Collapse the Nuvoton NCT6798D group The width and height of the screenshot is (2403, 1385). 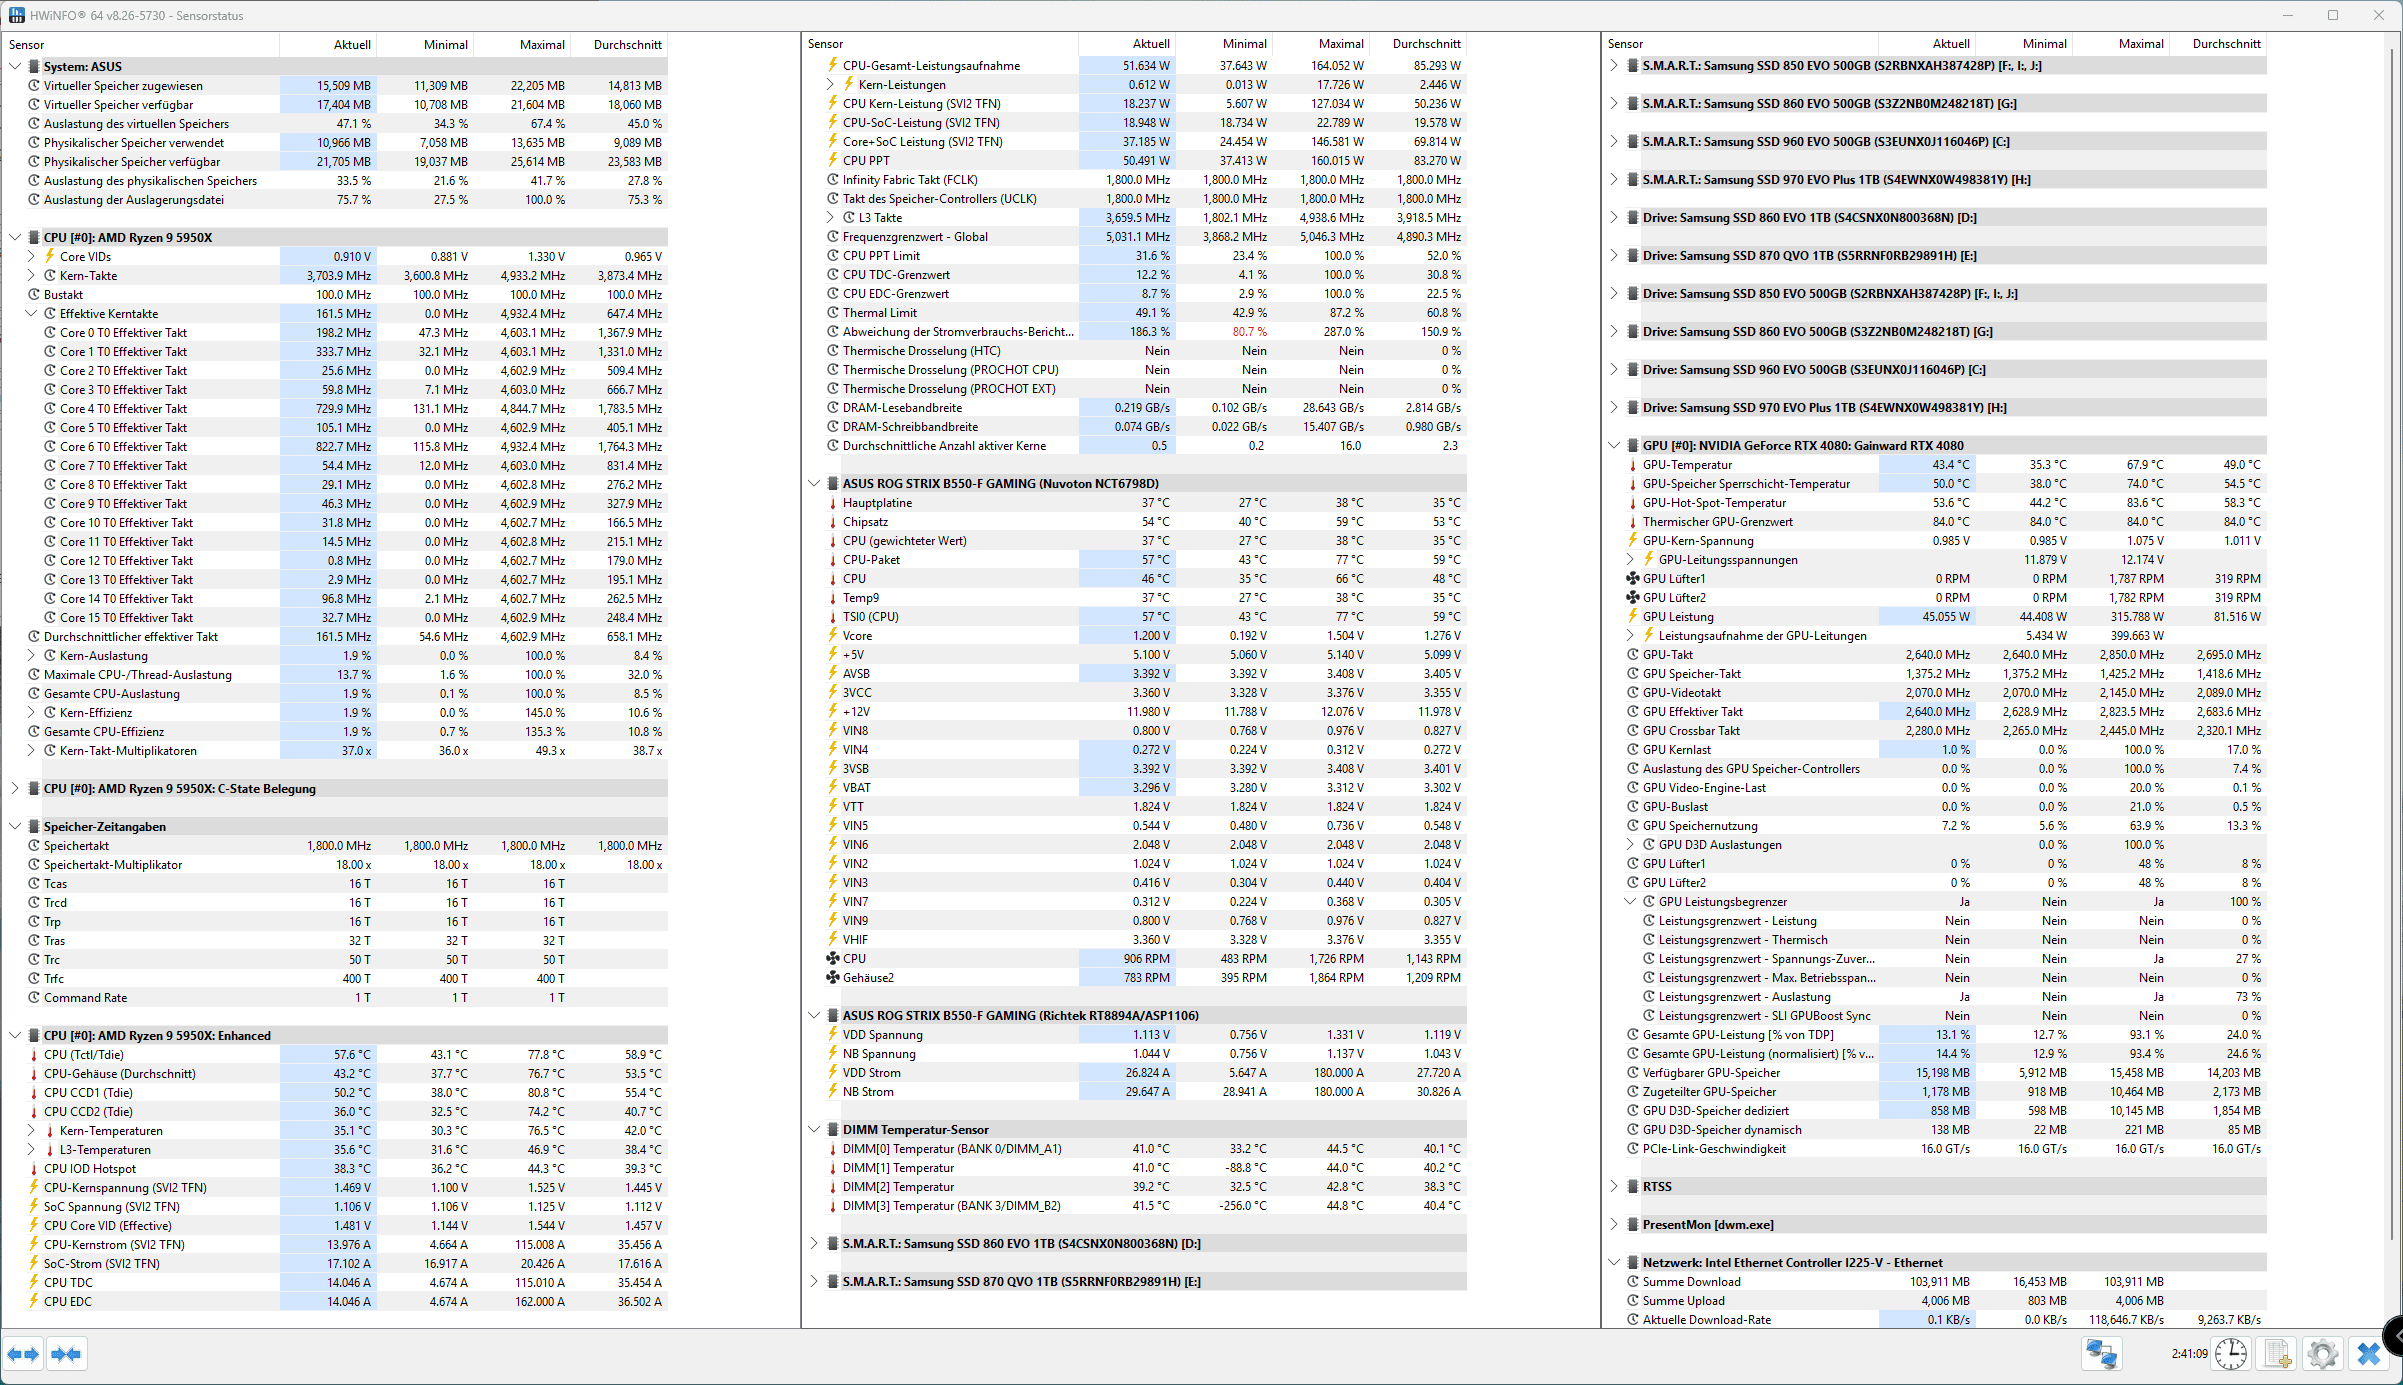(x=814, y=483)
